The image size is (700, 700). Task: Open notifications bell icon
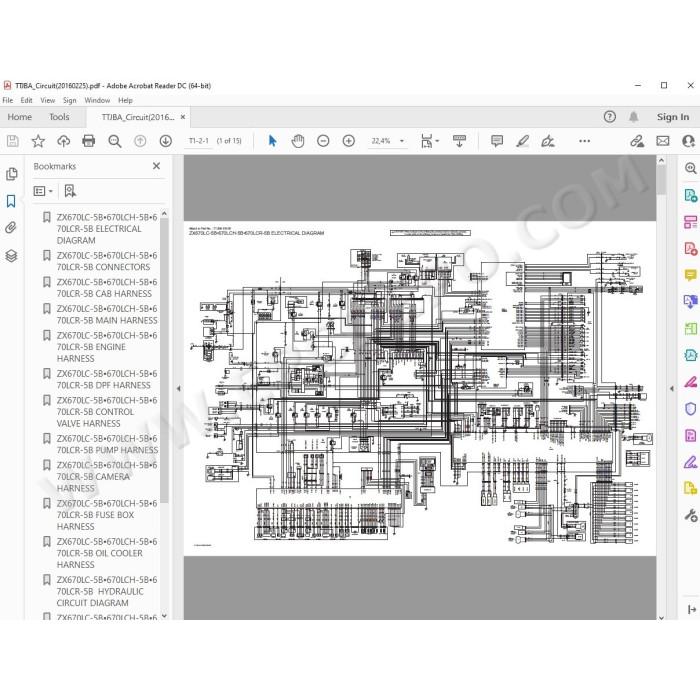633,117
